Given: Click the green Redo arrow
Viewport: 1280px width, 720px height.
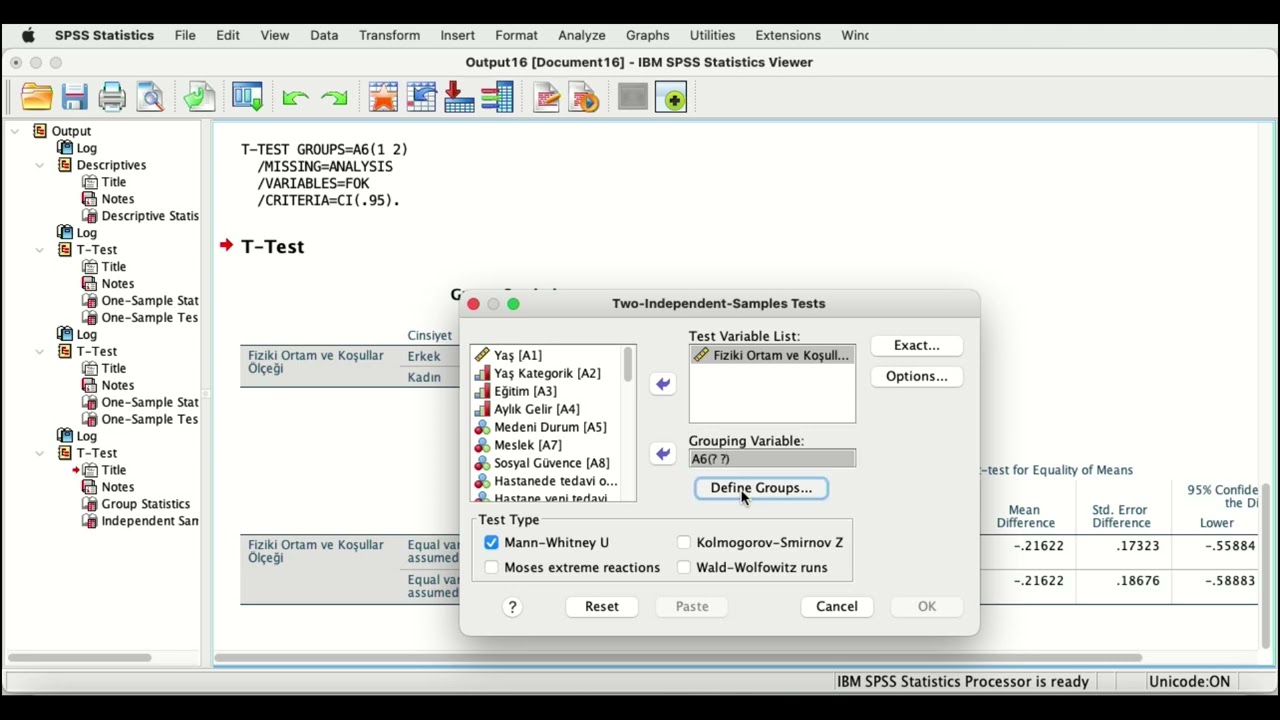Looking at the screenshot, I should (334, 98).
